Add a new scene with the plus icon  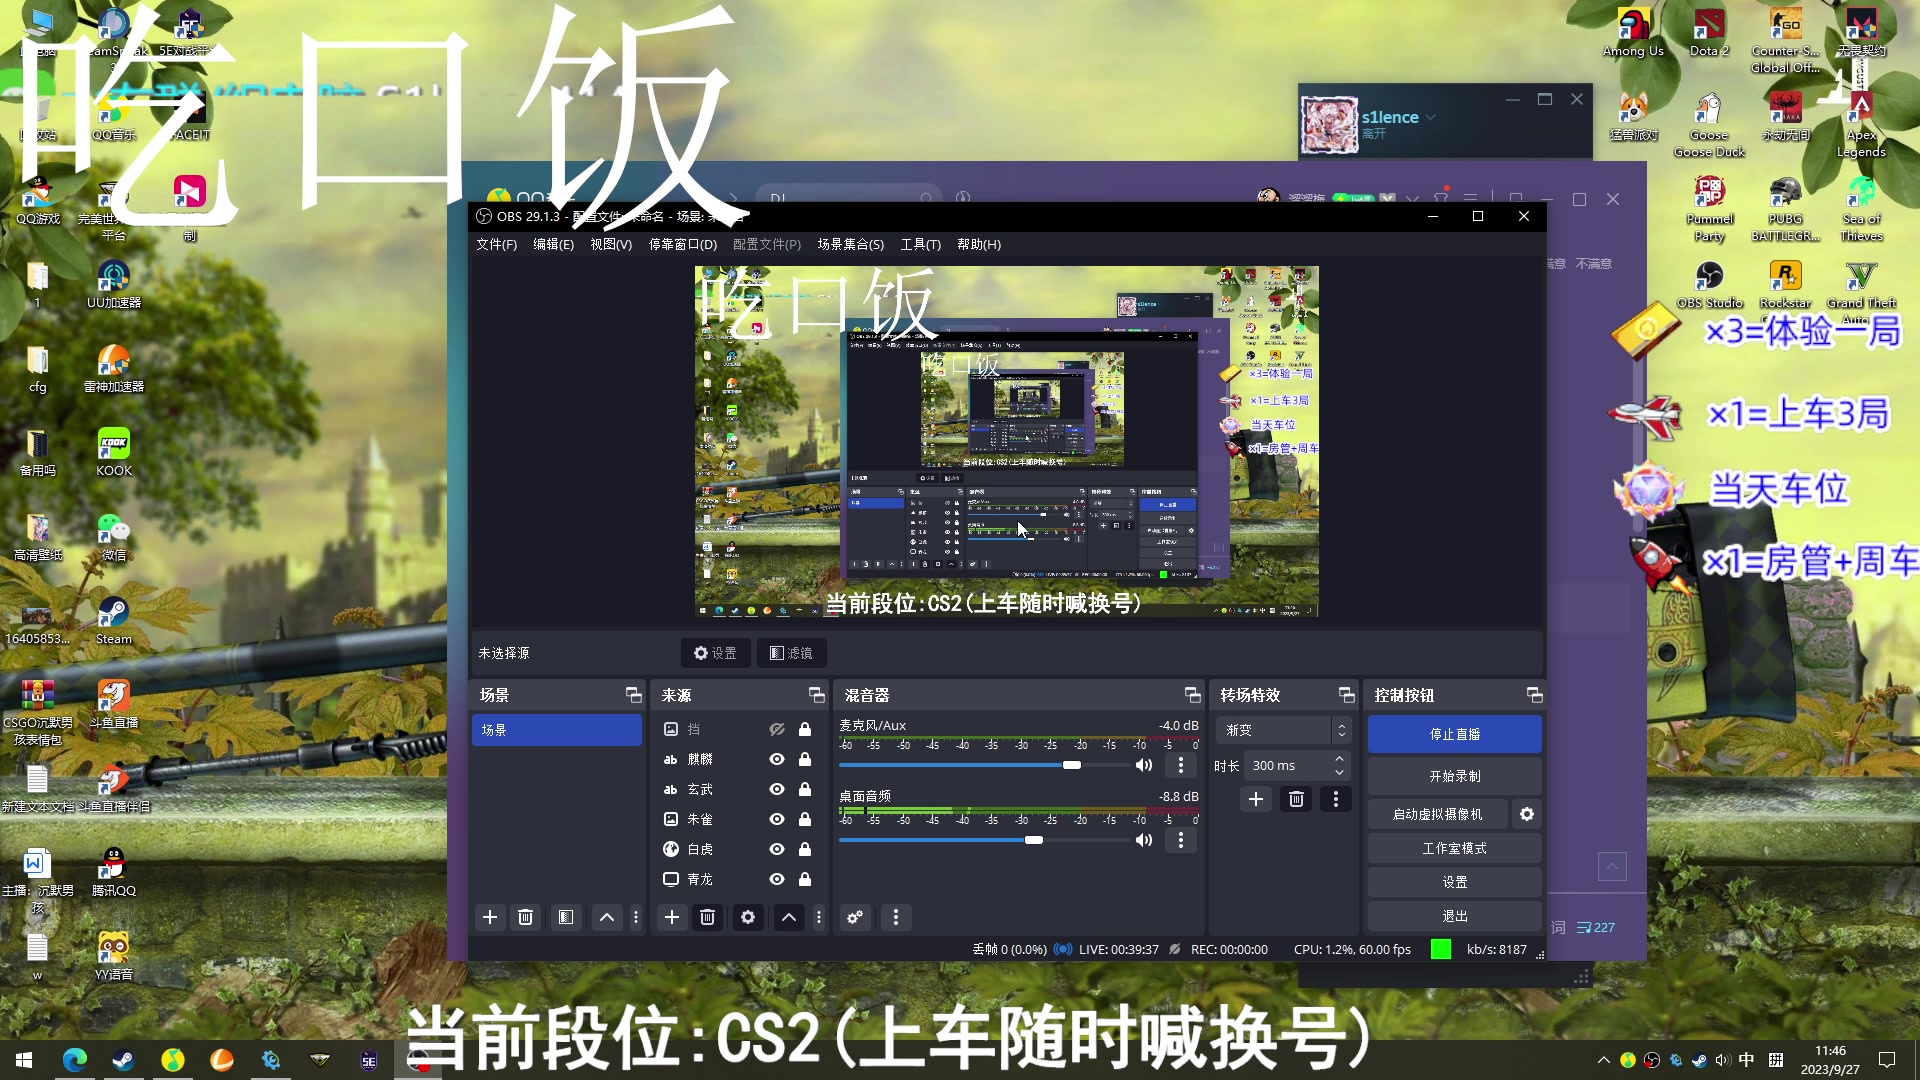point(490,917)
